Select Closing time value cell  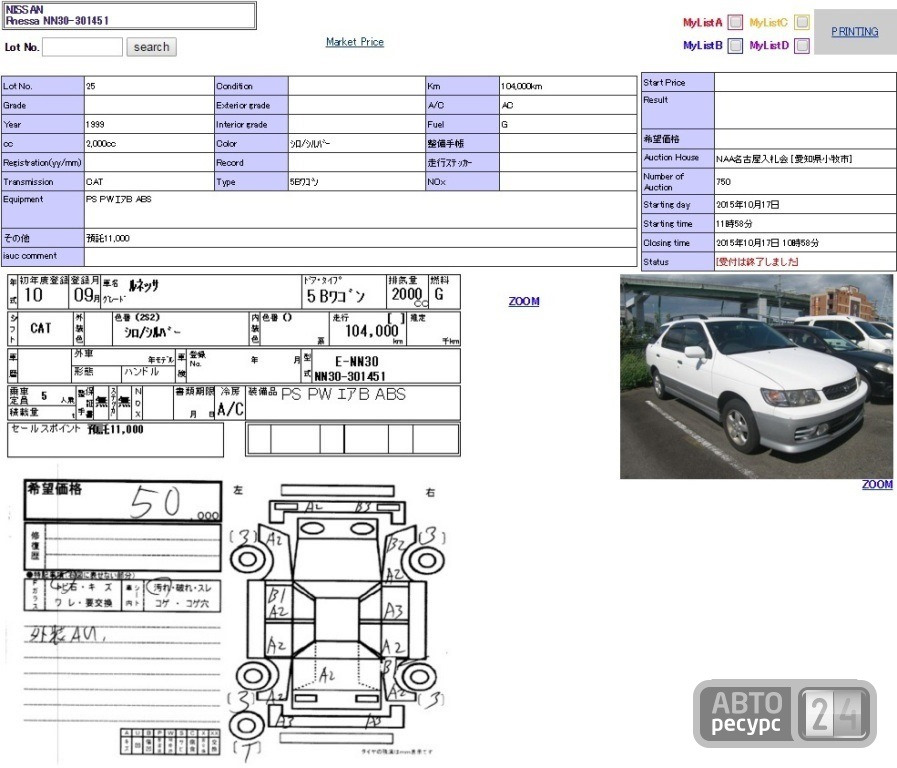point(804,242)
